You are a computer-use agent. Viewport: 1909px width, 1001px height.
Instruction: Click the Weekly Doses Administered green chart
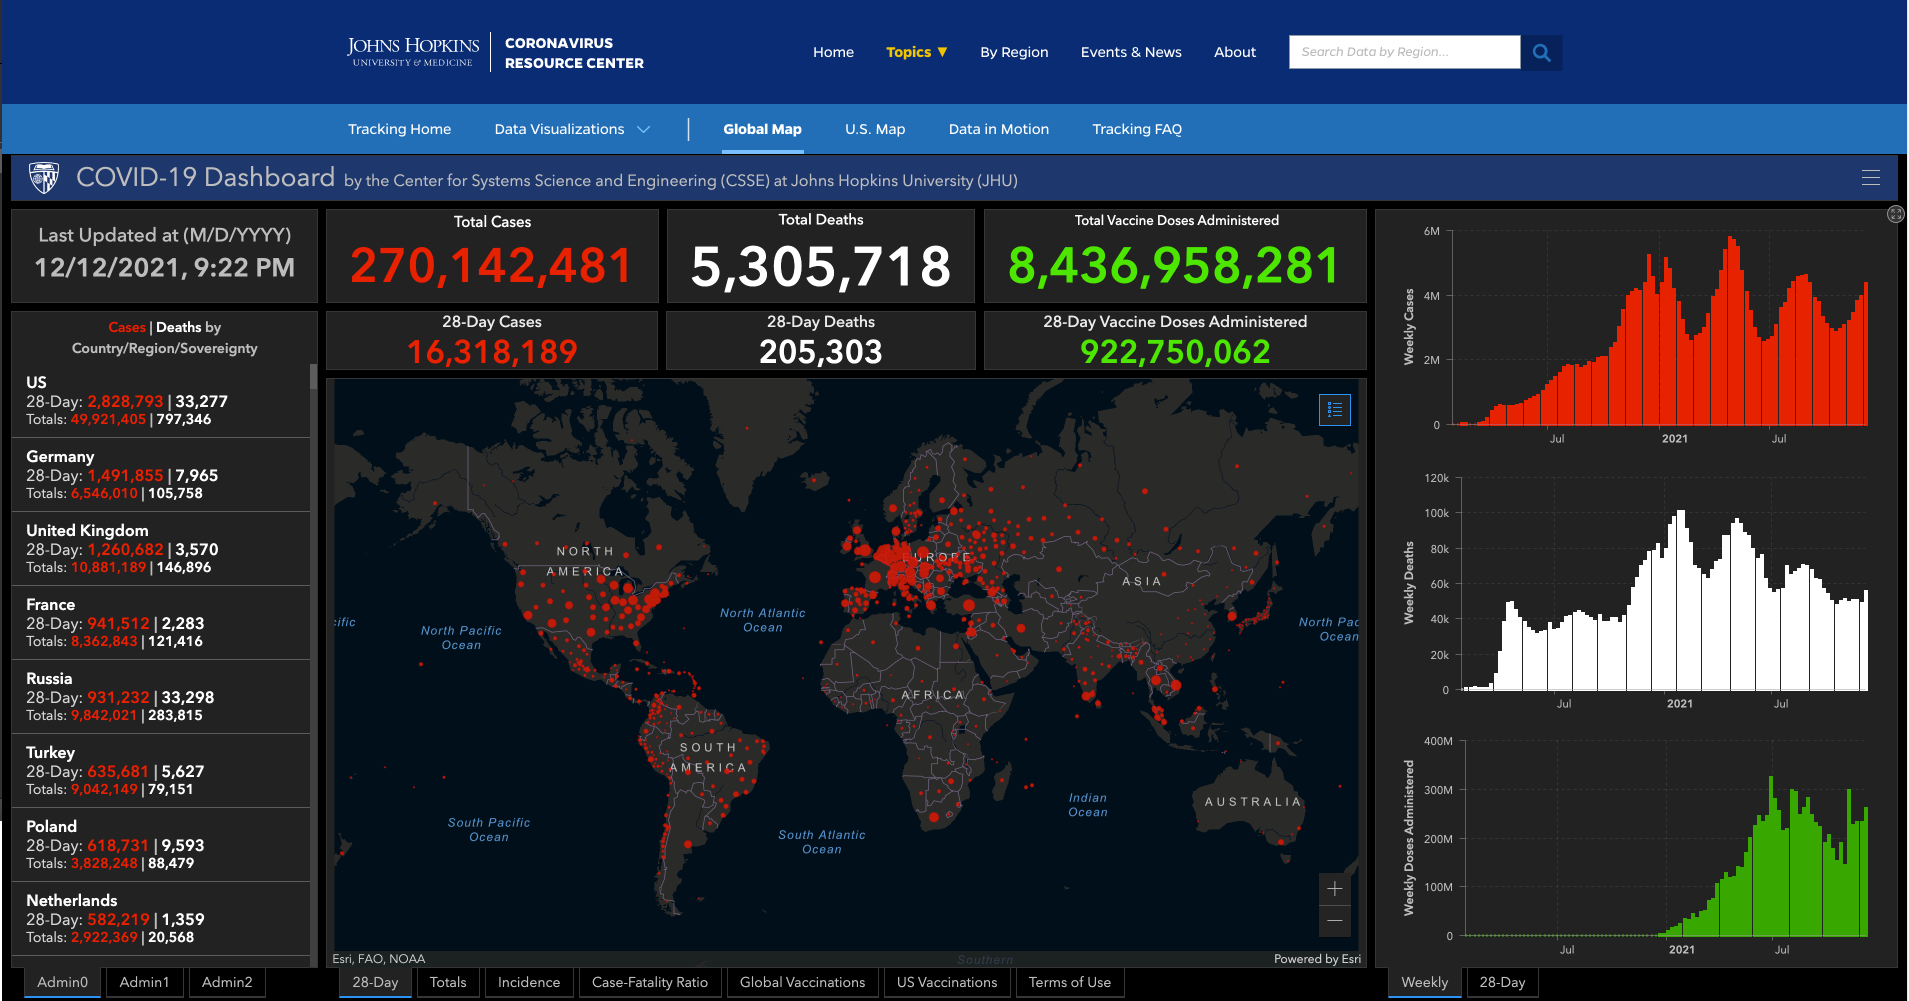coord(1665,855)
